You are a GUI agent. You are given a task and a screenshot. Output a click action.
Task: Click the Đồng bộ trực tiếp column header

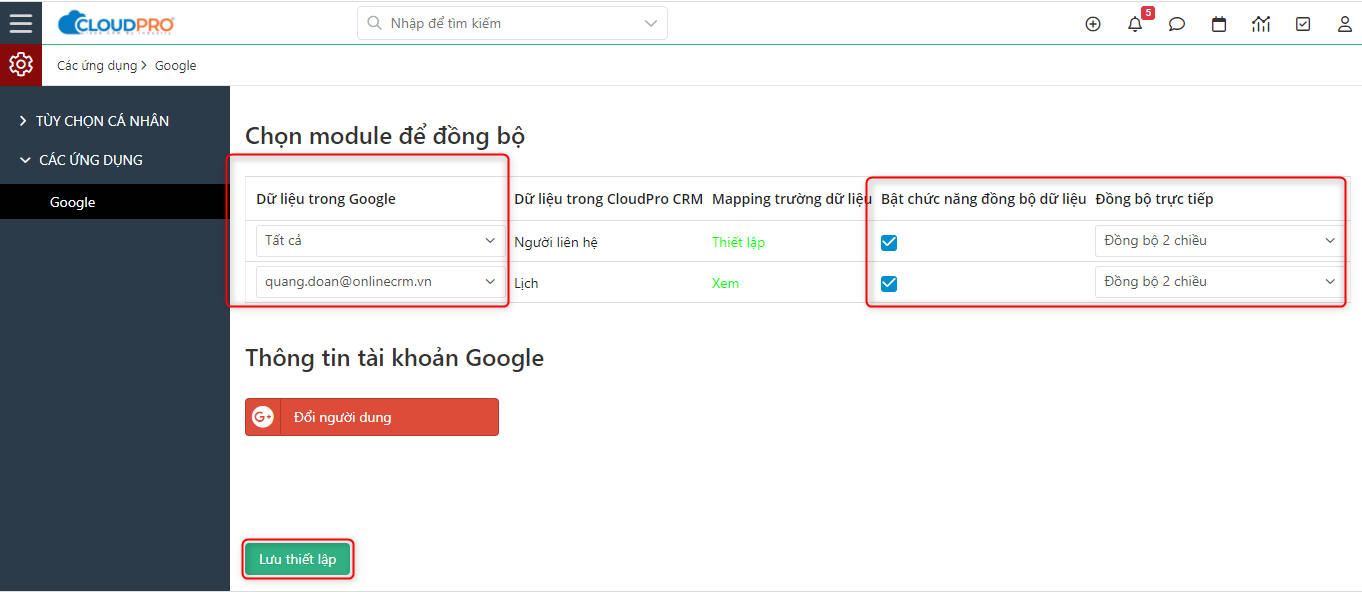(x=1154, y=199)
